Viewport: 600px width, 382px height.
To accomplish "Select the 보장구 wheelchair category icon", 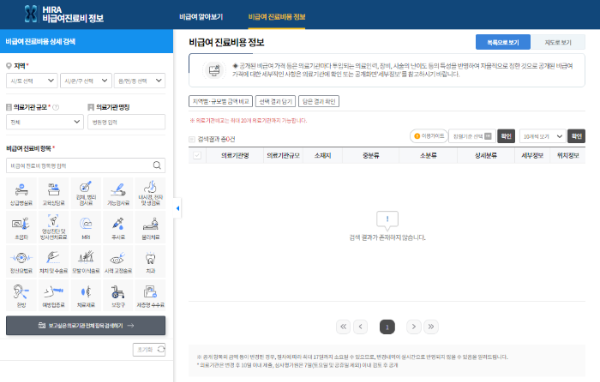I will coord(118,295).
